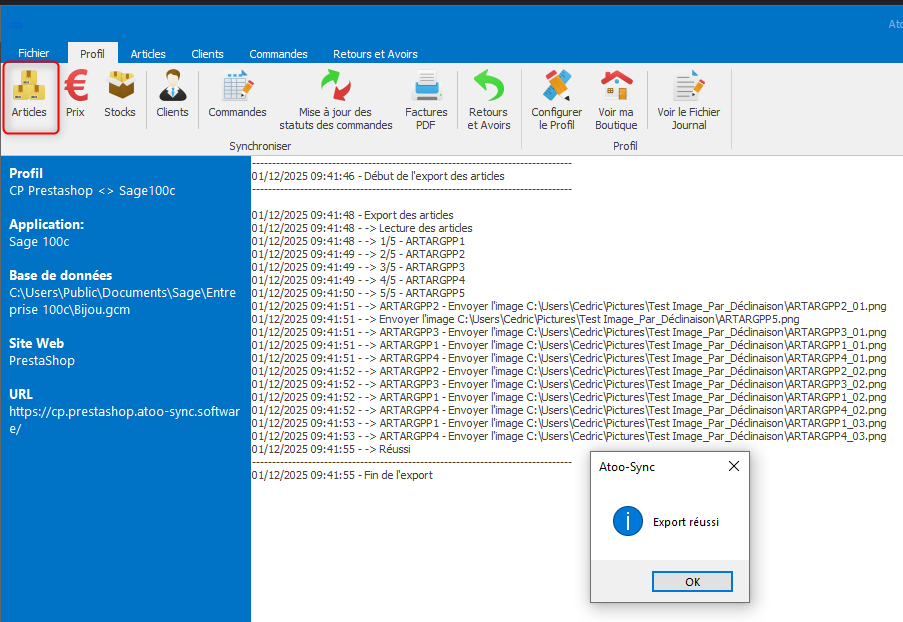Switch to the Clients ribbon tab
The width and height of the screenshot is (903, 622).
(x=207, y=54)
